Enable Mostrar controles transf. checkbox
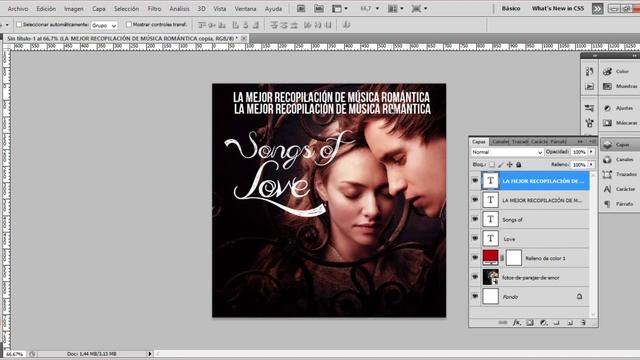Screen dimensions: 640x360 click(129, 24)
